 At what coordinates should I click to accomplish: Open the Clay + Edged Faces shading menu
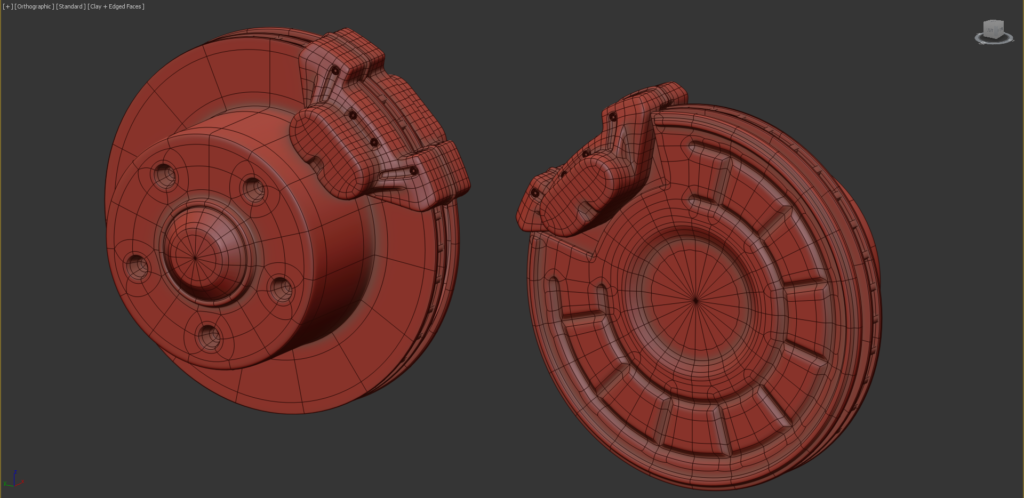(116, 7)
